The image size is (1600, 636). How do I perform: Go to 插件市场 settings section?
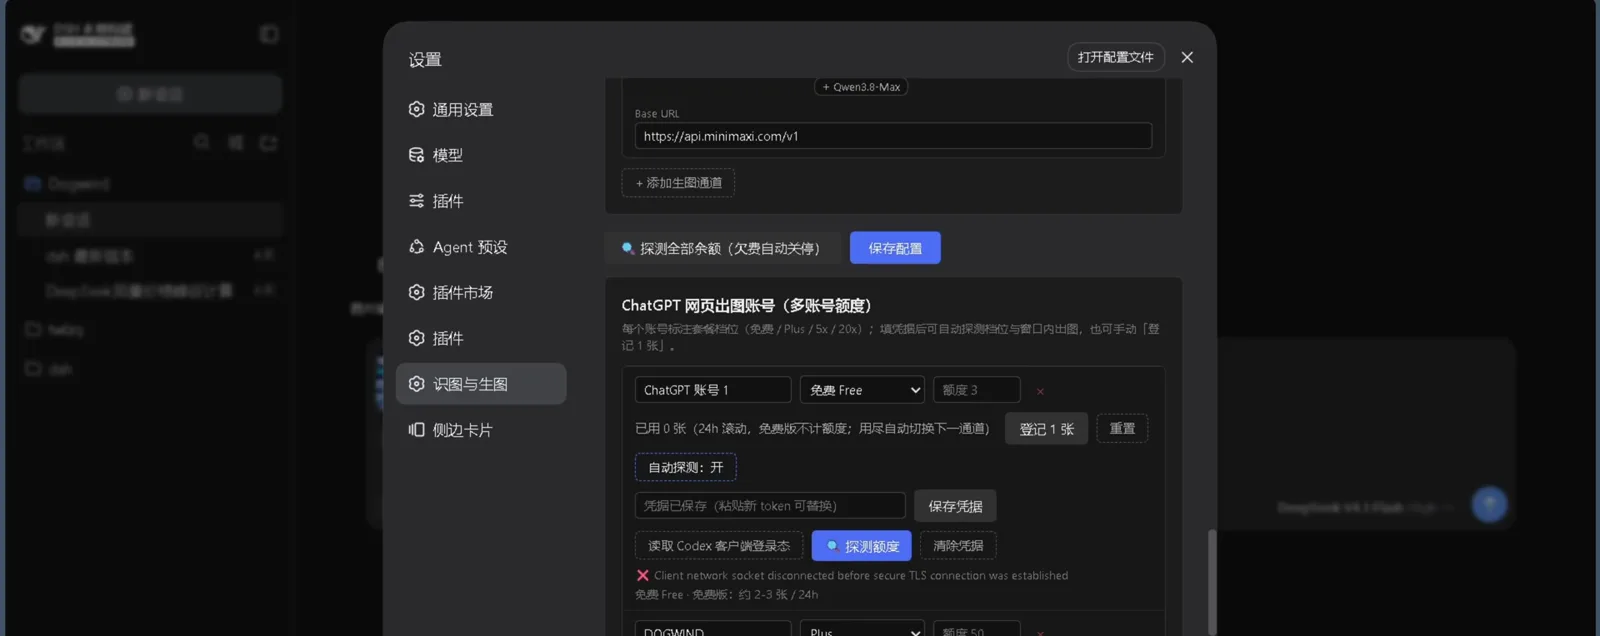pyautogui.click(x=481, y=292)
